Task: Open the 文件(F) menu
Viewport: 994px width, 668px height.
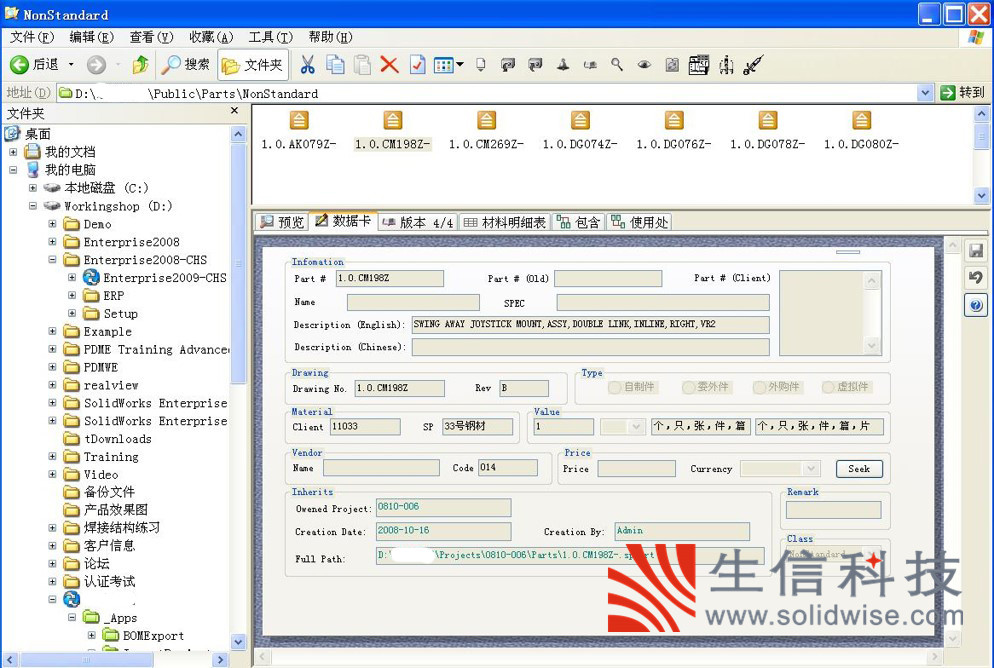Action: click(x=32, y=37)
